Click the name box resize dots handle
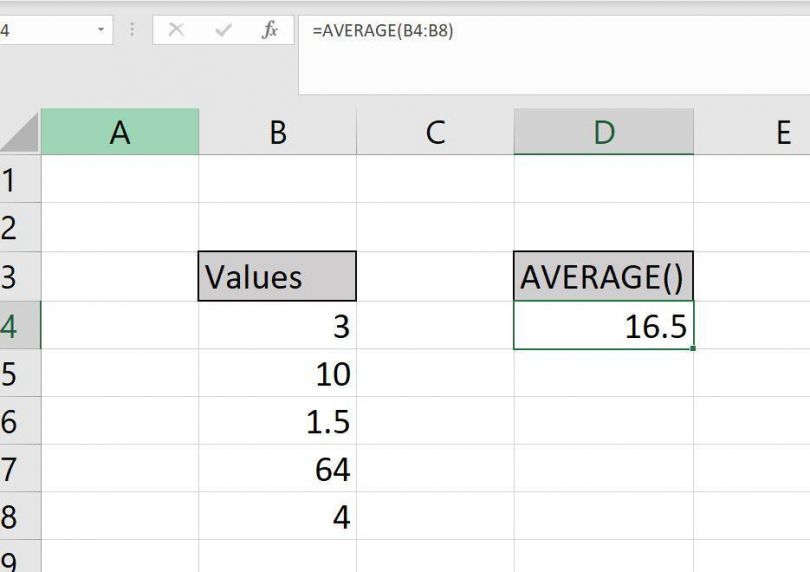The image size is (810, 572). pos(132,30)
